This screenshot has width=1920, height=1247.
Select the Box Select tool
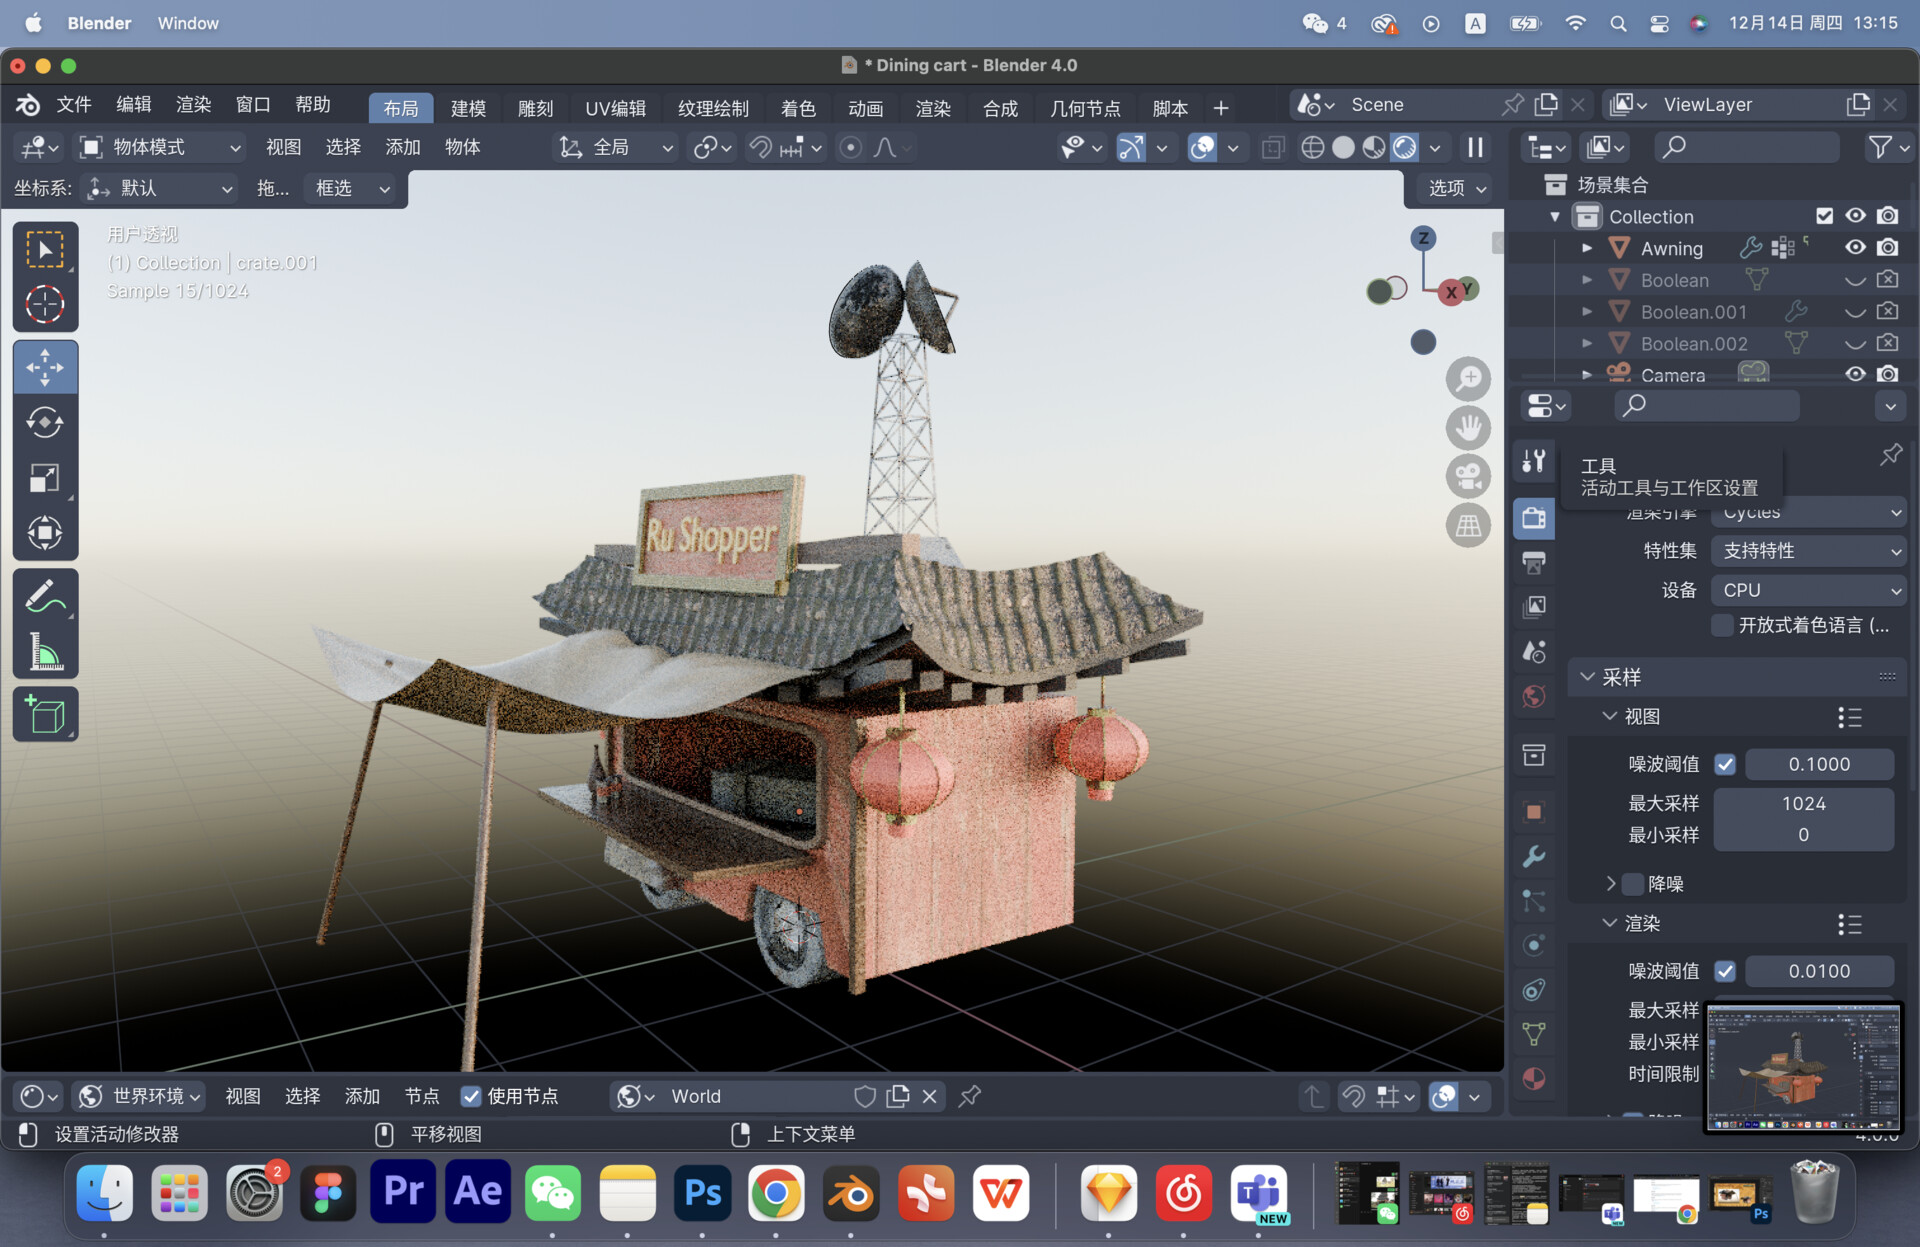(45, 249)
